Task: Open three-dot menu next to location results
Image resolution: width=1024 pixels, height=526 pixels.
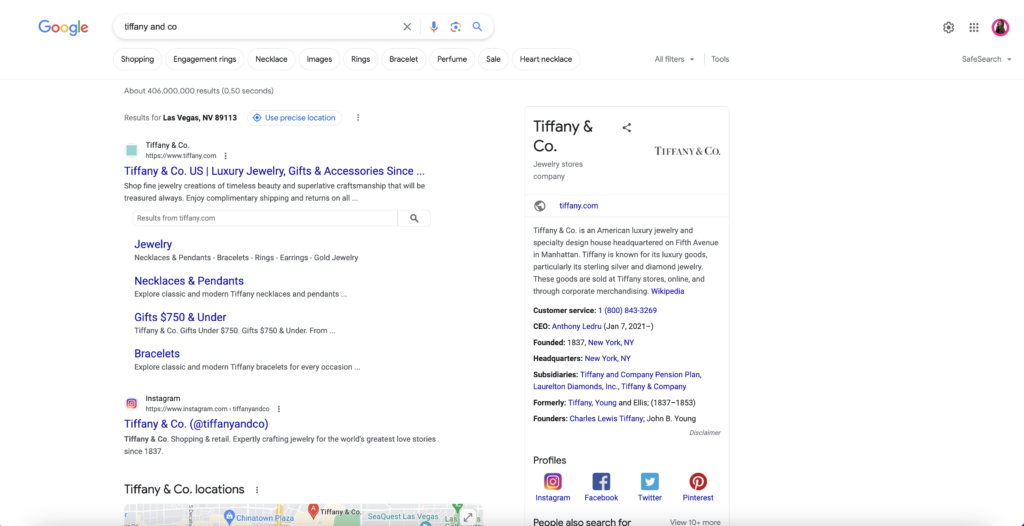Action: 358,118
